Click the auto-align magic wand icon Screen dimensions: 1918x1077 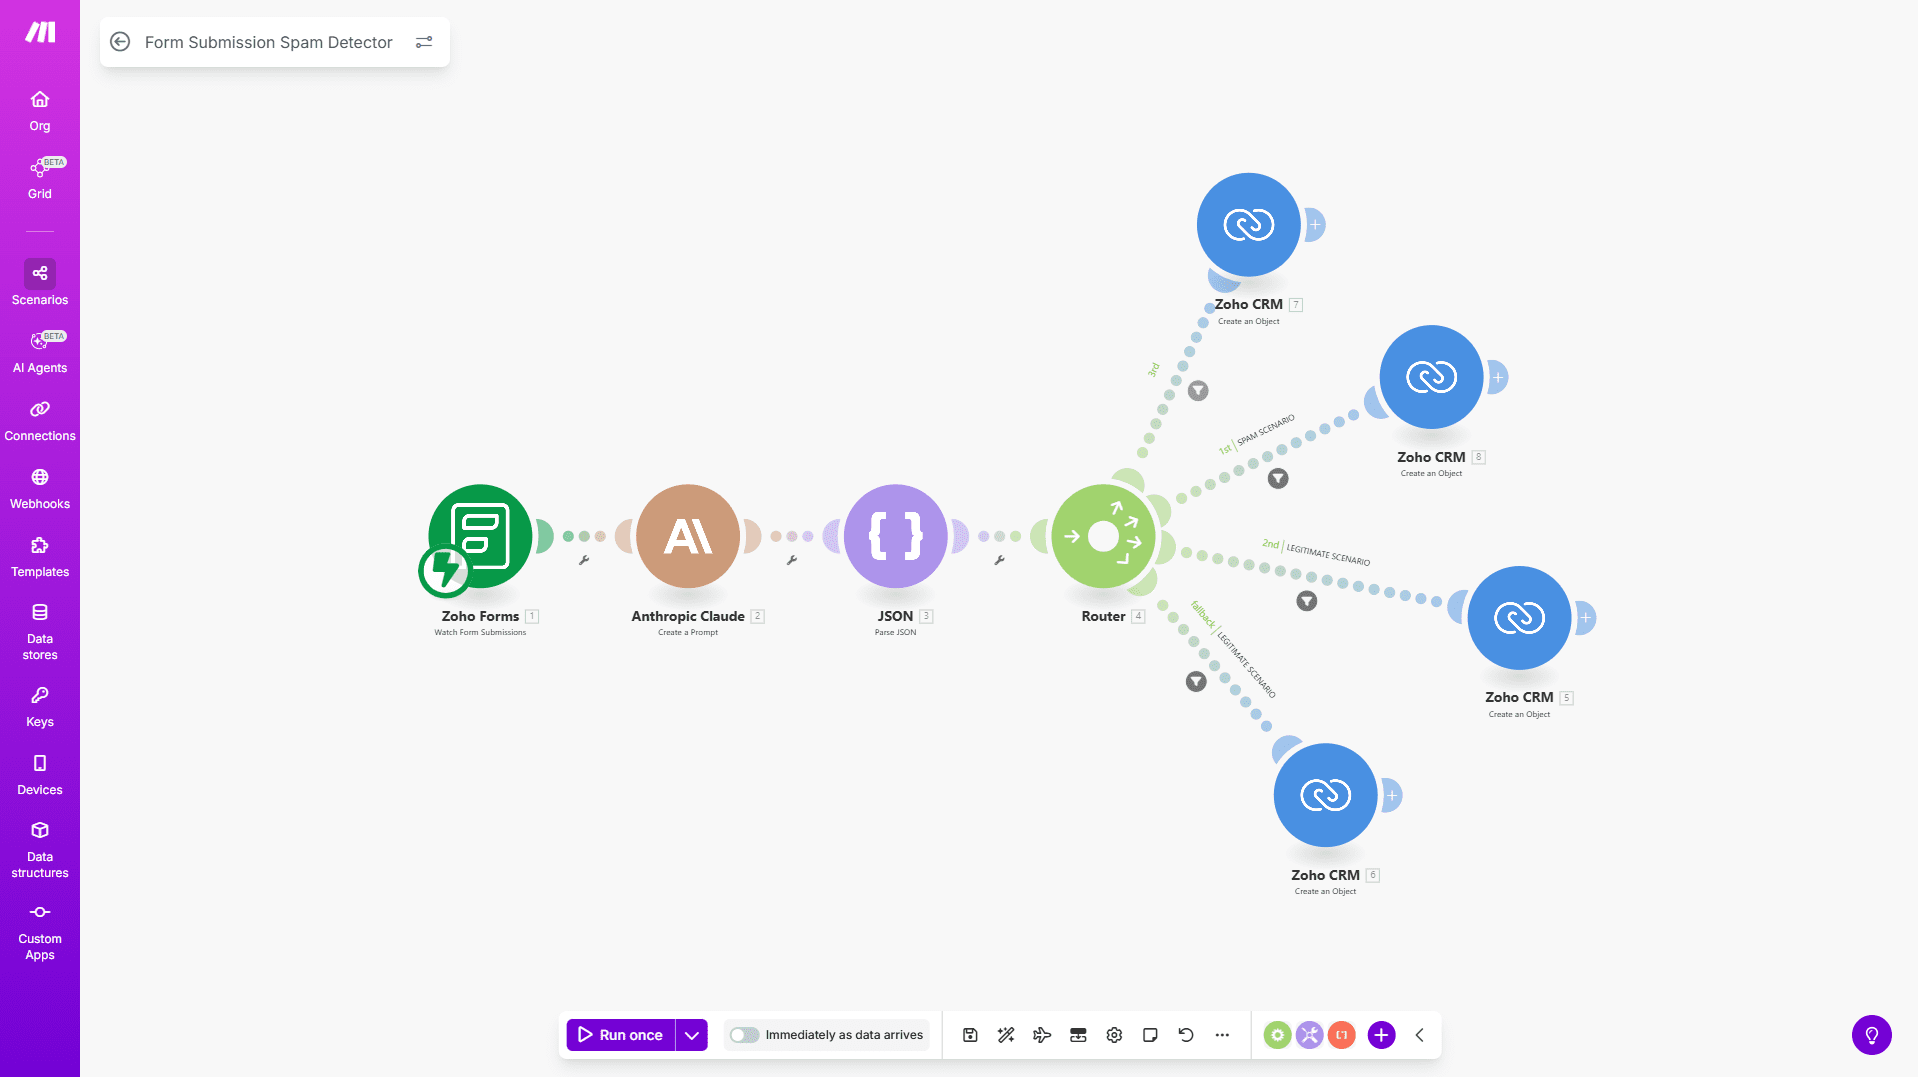[x=1006, y=1035]
